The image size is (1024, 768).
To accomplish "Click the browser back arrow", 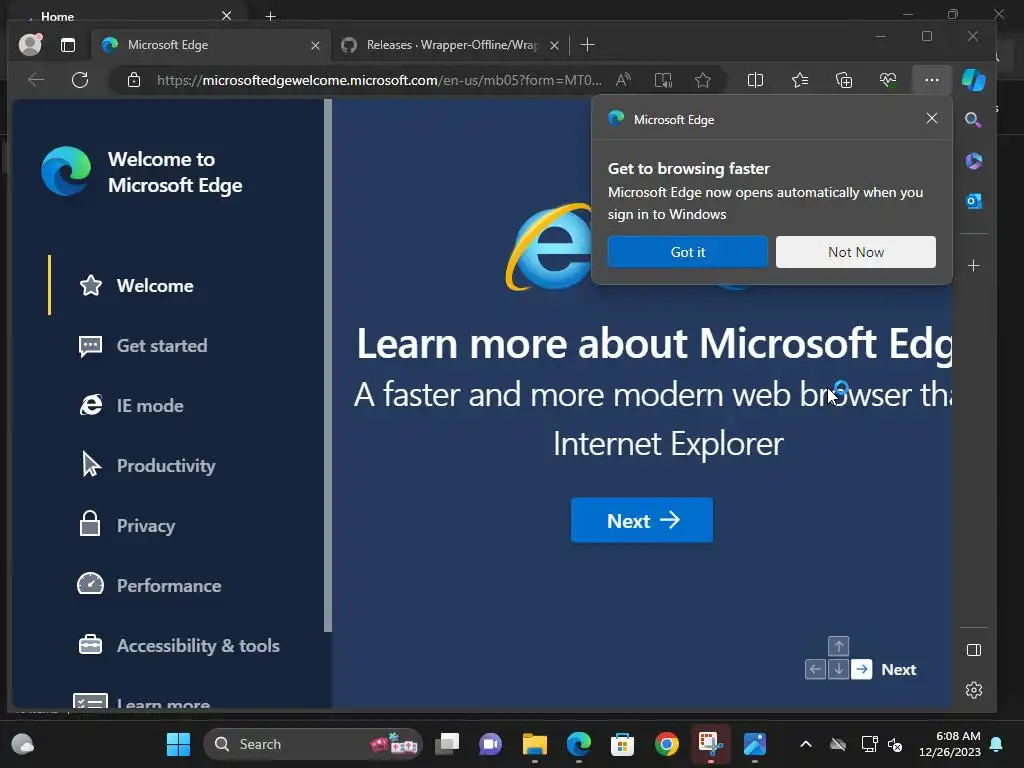I will tap(37, 80).
